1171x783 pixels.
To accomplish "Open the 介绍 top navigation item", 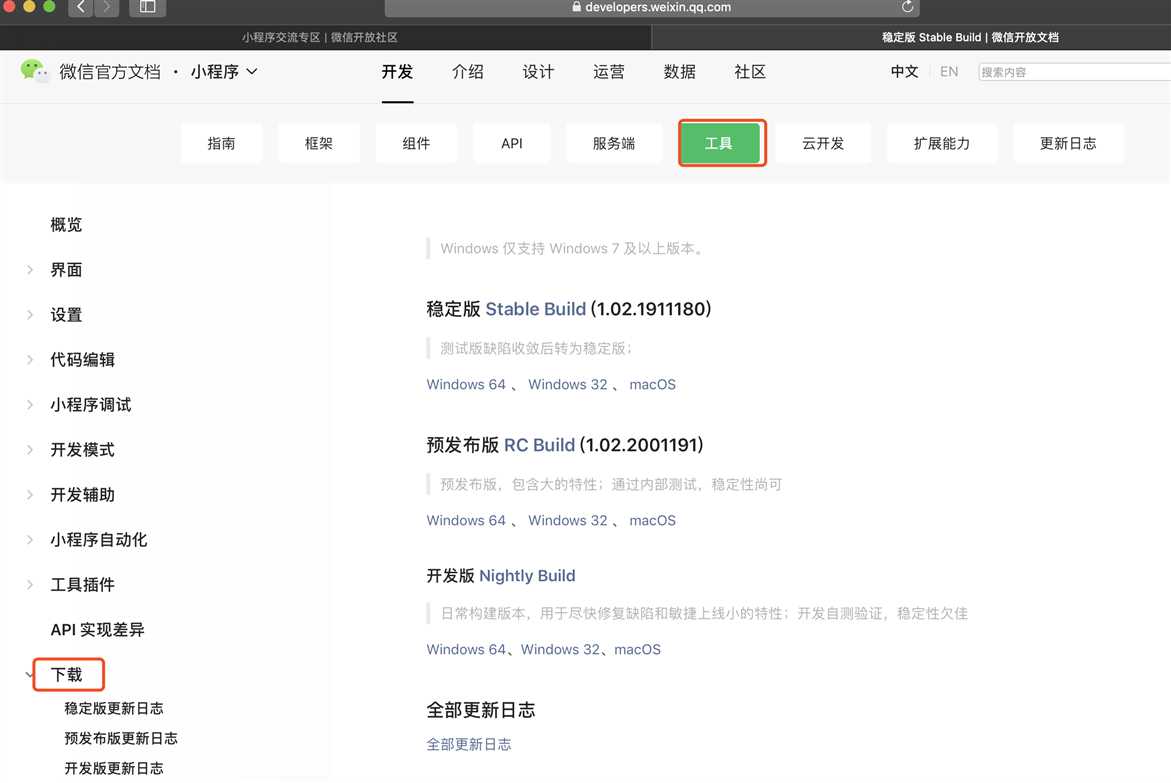I will (468, 72).
